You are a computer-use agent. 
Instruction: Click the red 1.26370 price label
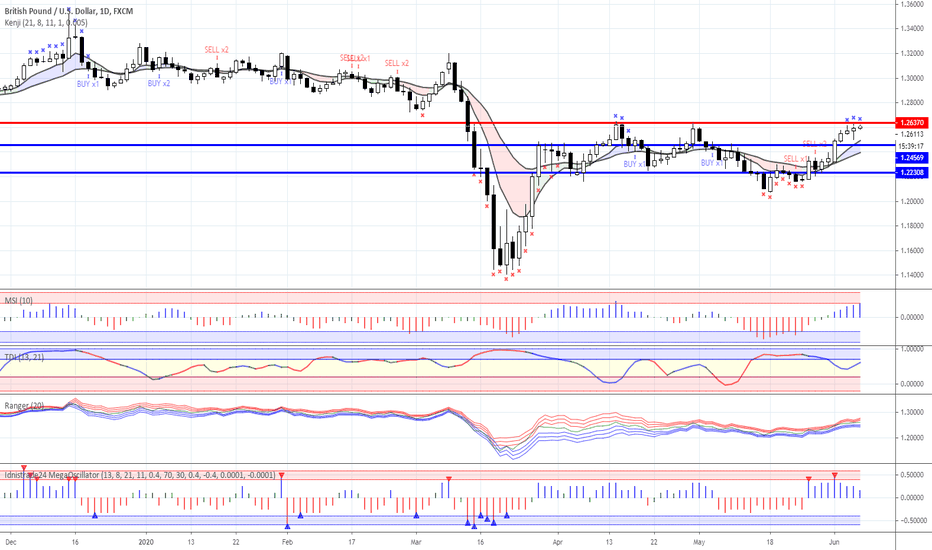[912, 122]
